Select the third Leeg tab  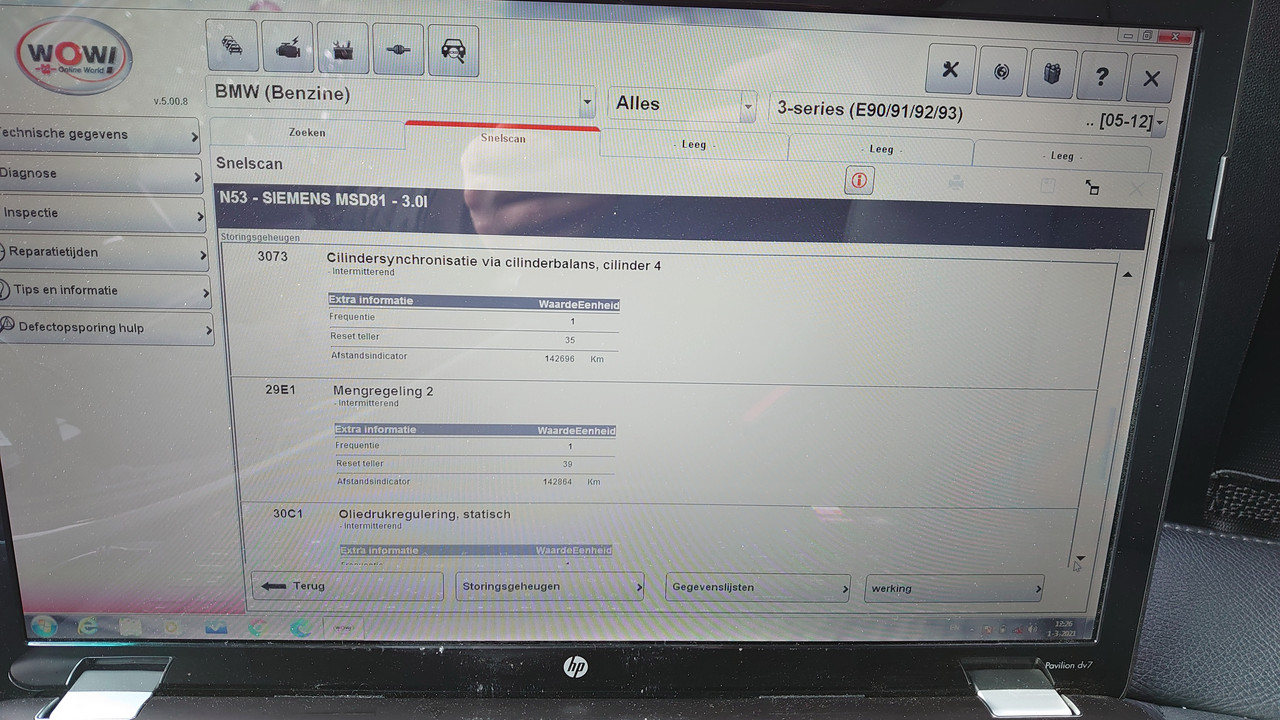tap(1062, 156)
